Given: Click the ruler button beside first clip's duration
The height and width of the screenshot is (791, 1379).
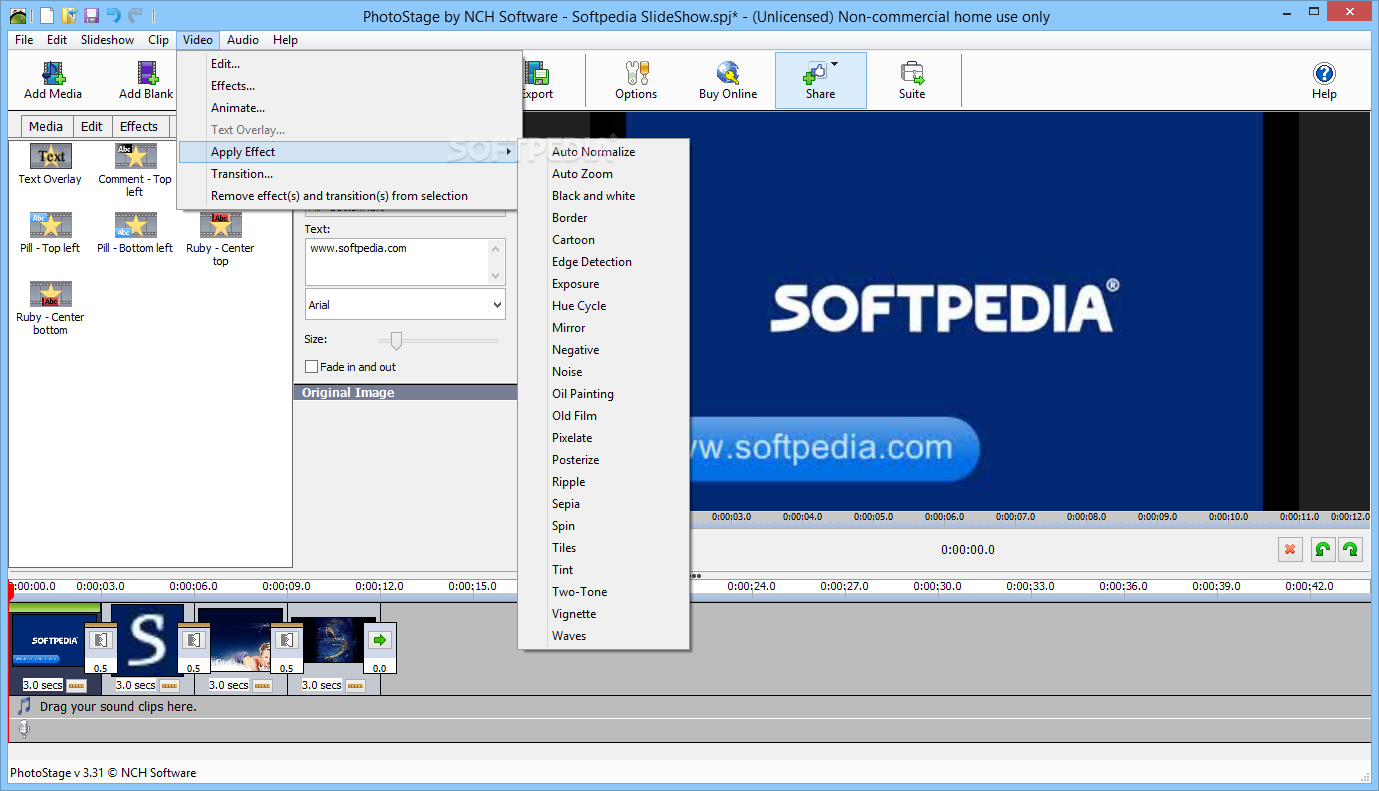Looking at the screenshot, I should click(x=76, y=685).
